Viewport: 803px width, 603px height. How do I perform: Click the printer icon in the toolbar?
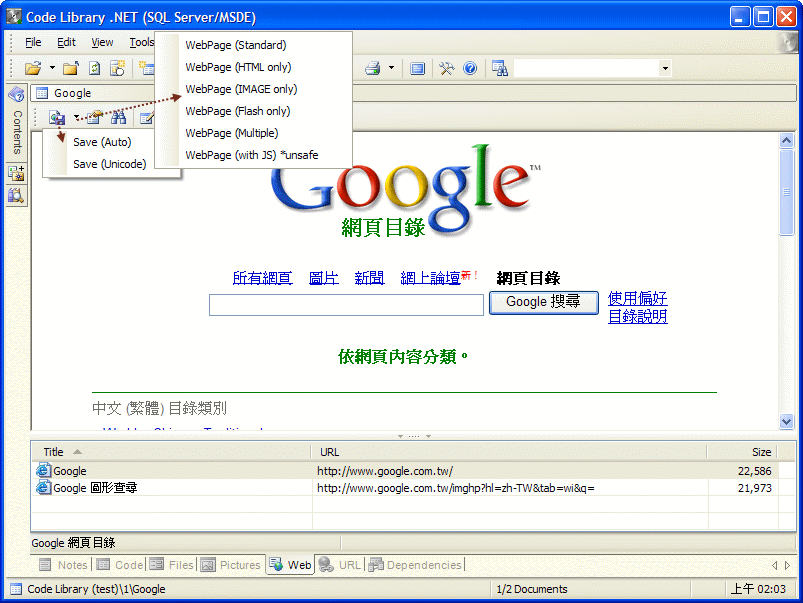373,68
